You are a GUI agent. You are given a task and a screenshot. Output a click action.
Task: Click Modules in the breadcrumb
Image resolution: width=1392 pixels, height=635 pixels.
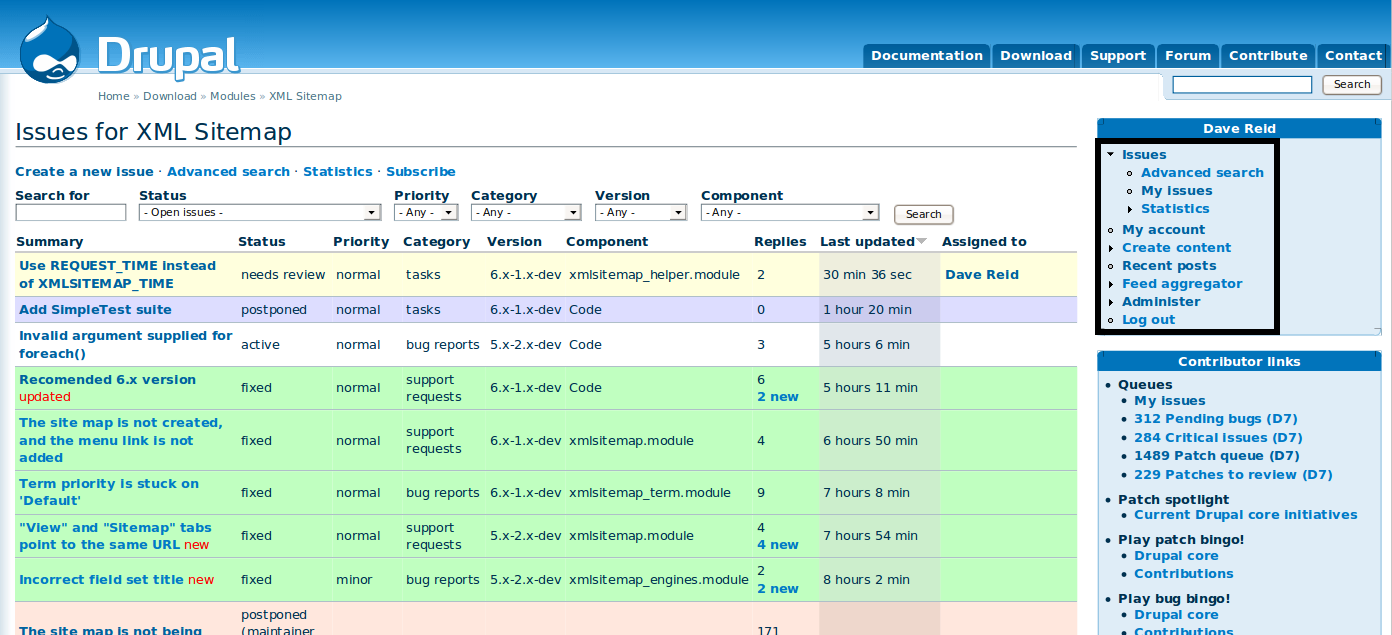[x=232, y=97]
